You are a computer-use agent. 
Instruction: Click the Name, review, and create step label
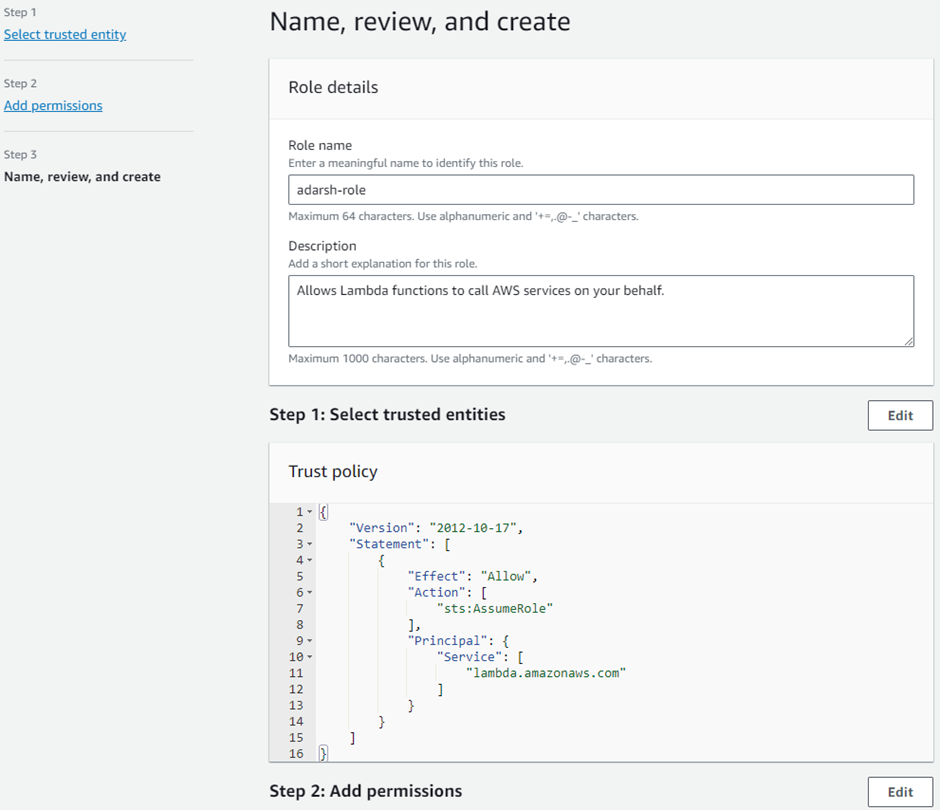(82, 176)
